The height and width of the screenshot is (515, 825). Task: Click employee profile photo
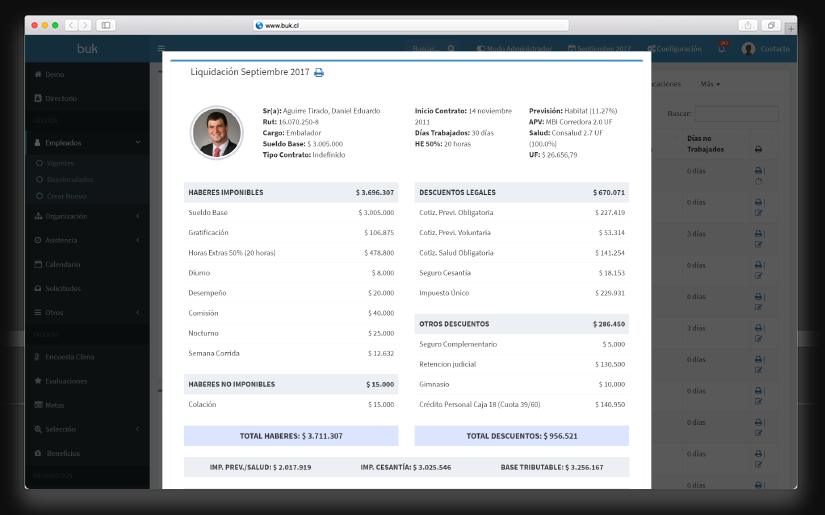click(x=216, y=132)
